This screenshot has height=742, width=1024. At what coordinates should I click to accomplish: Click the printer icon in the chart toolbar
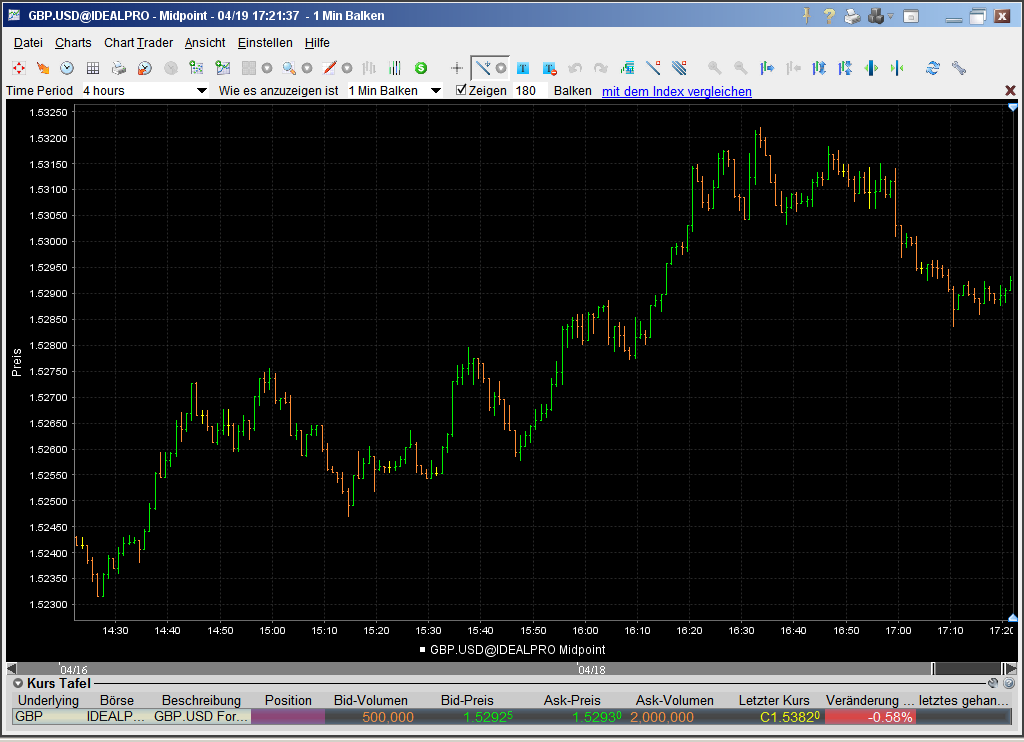118,68
